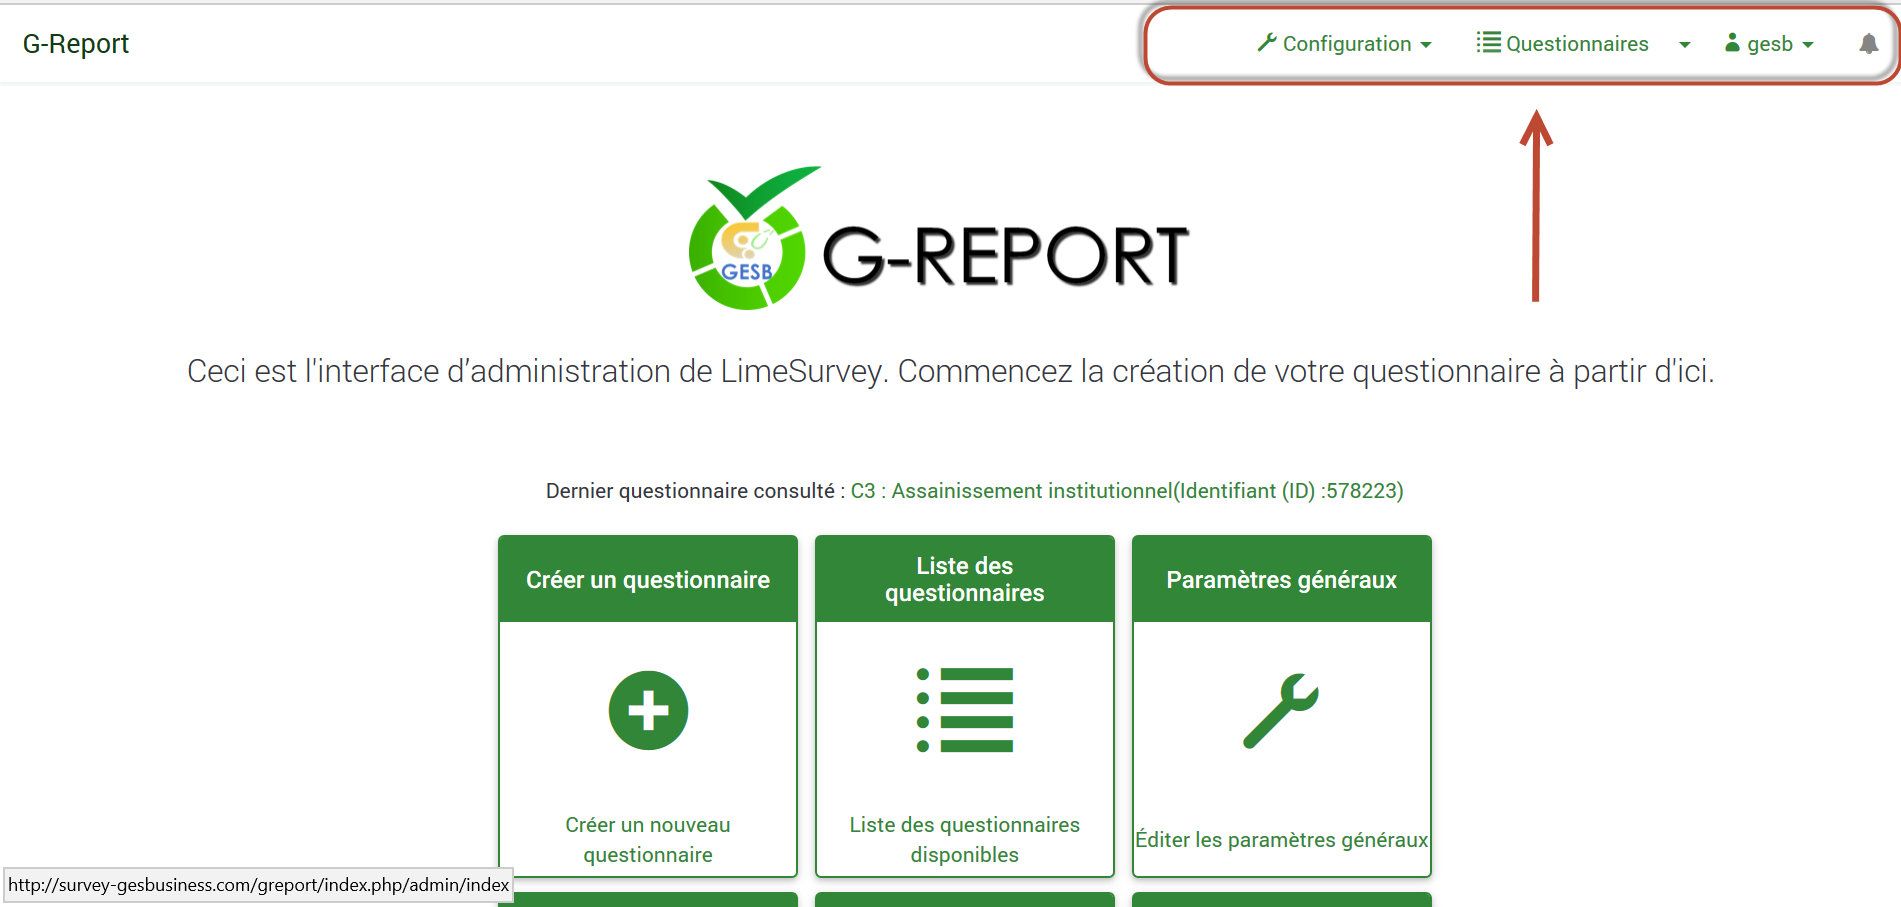Click Créer un nouveau questionnaire

point(647,839)
